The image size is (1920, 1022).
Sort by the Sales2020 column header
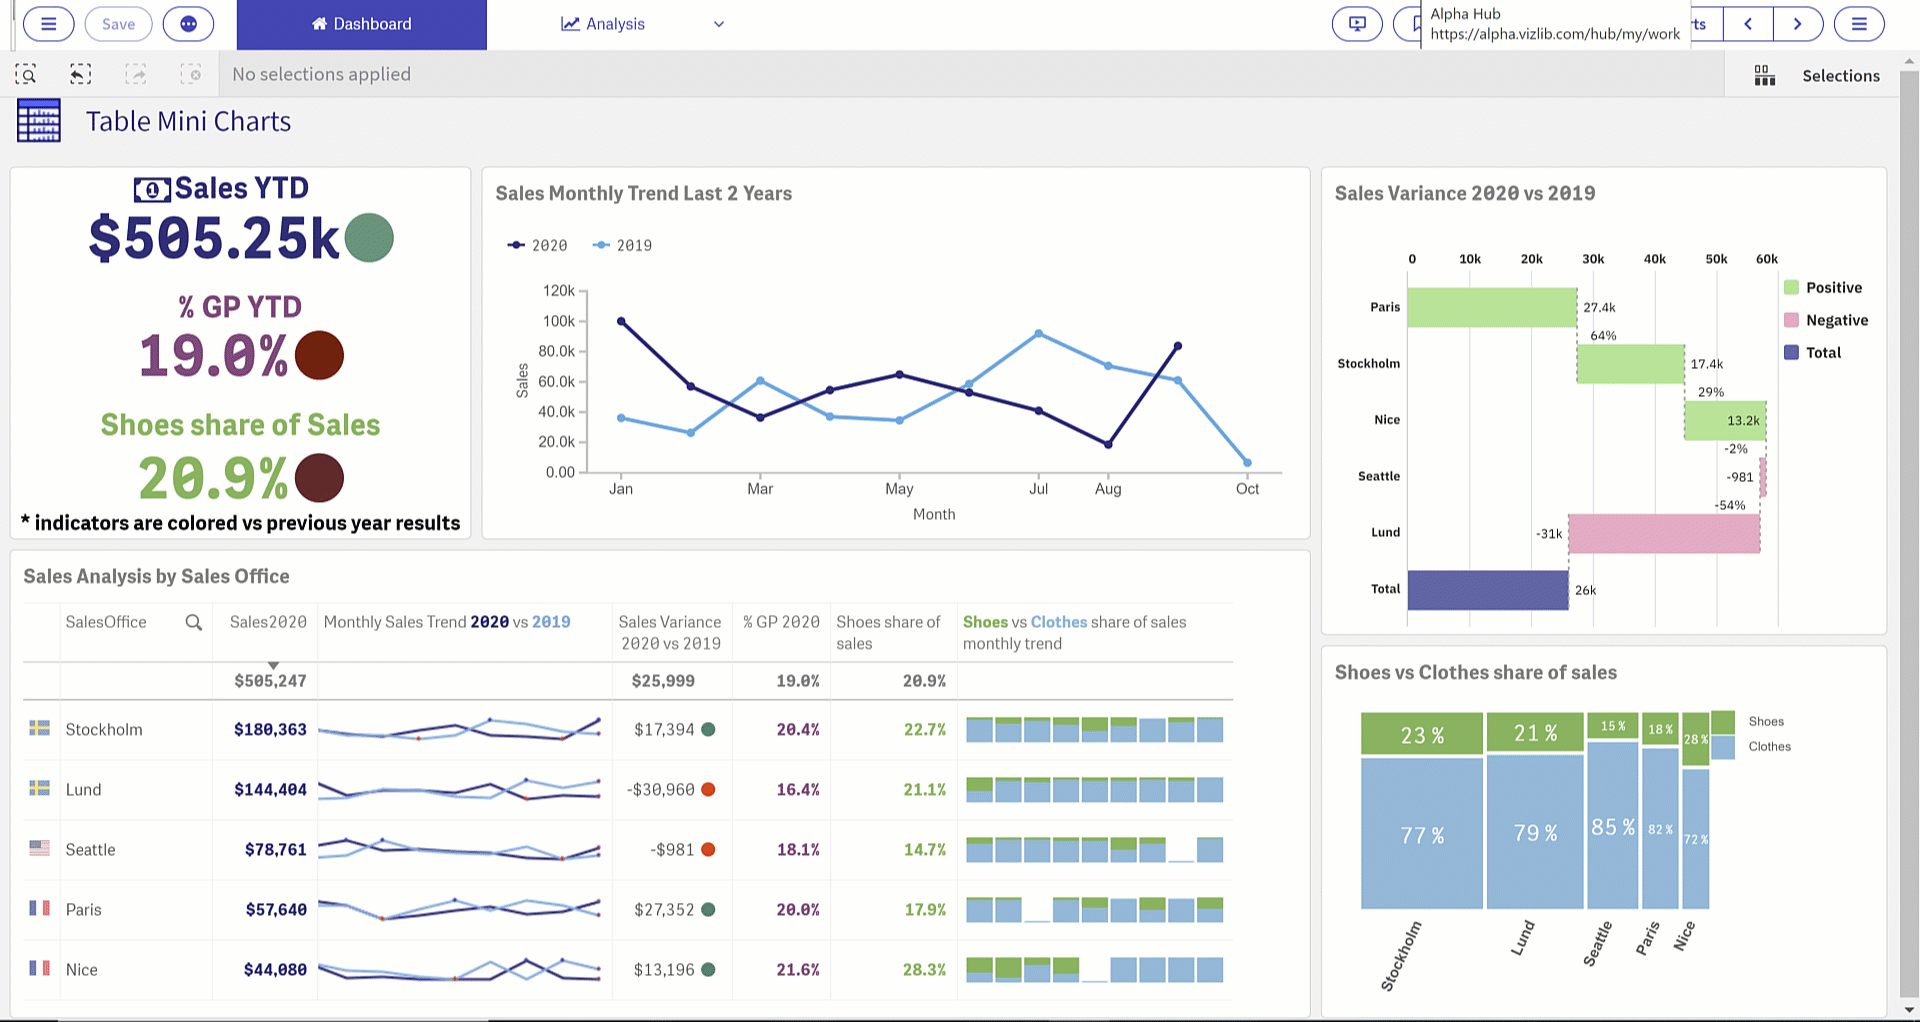click(x=268, y=622)
